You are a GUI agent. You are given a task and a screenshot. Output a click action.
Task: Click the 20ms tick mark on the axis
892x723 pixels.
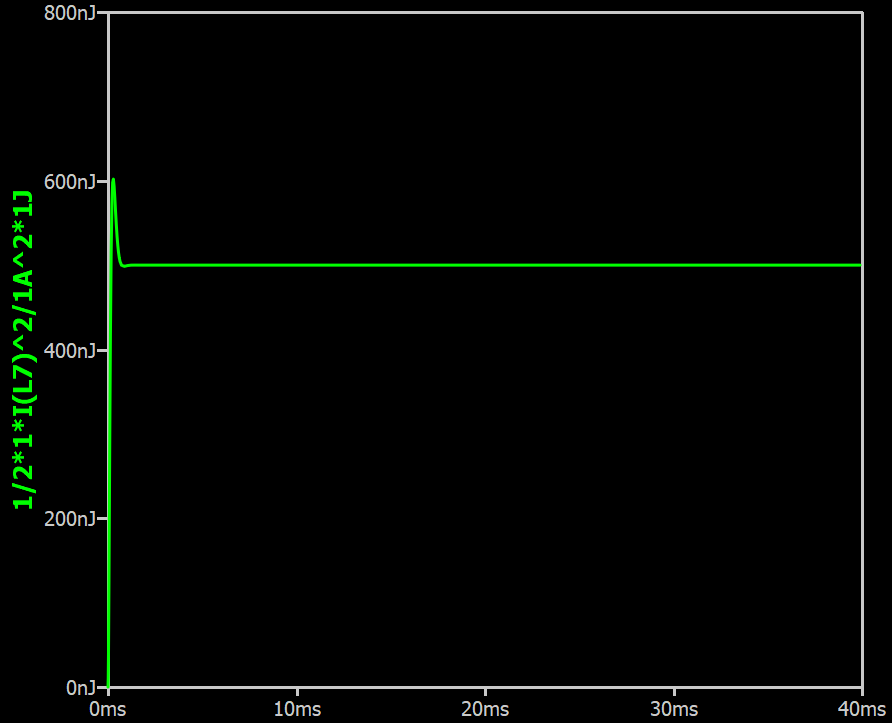pyautogui.click(x=485, y=691)
